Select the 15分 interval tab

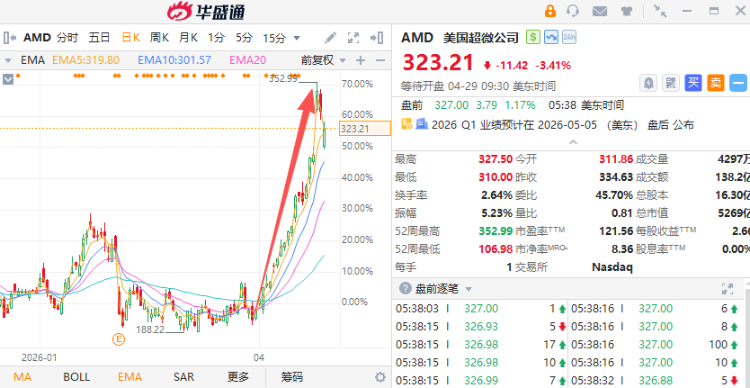pos(274,38)
